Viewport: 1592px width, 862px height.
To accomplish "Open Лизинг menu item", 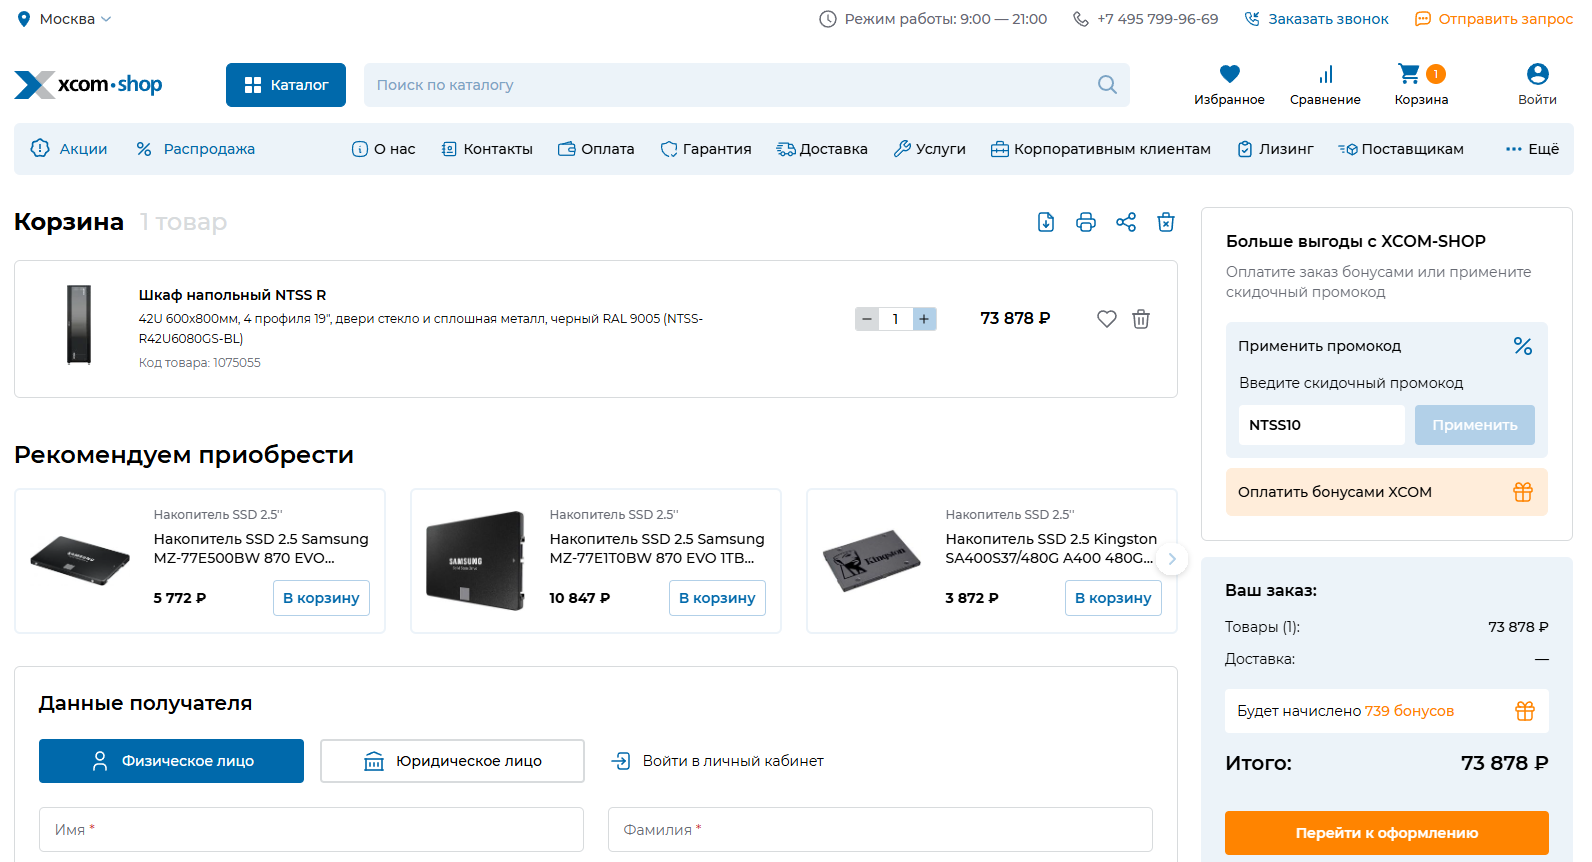I will [x=1275, y=149].
